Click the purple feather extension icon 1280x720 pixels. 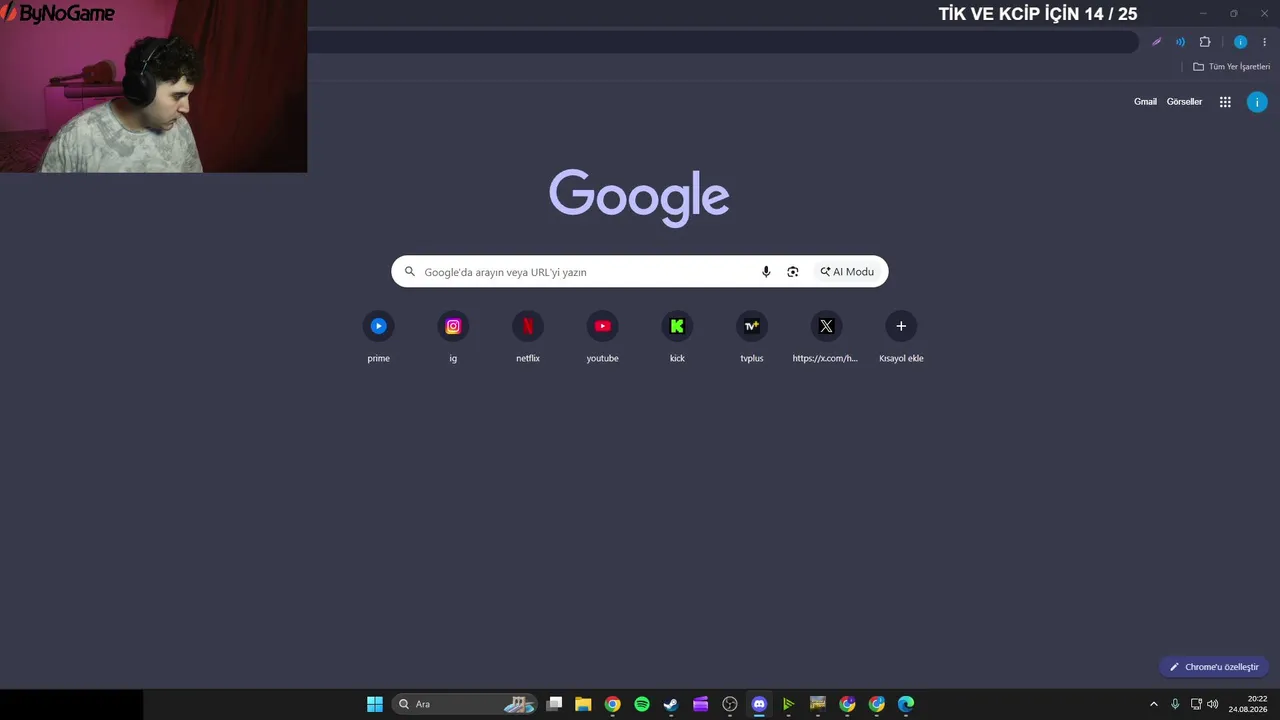pos(1156,42)
